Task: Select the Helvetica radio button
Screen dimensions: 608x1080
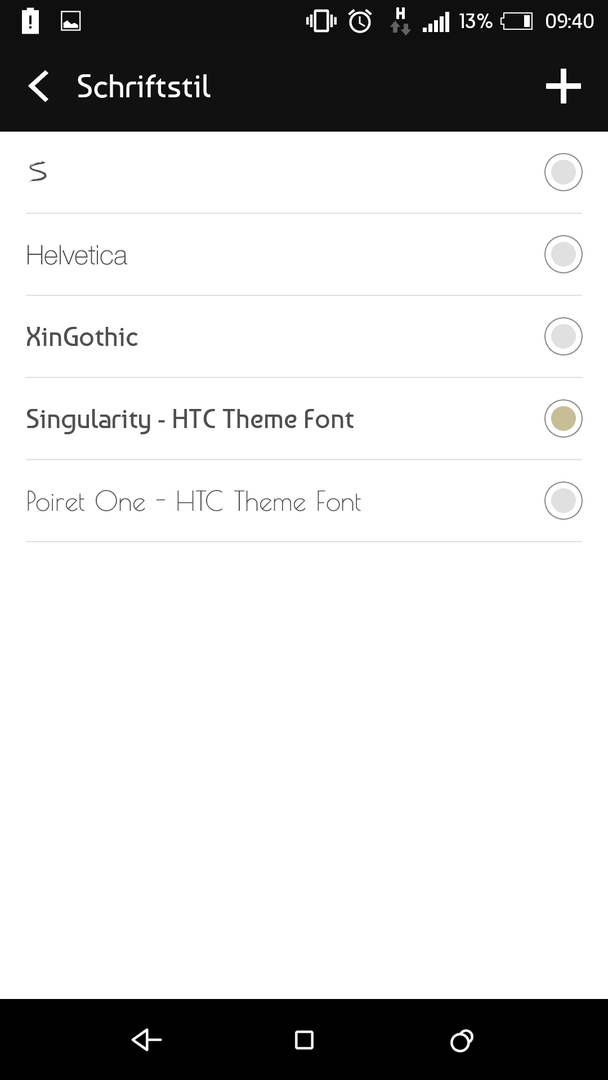Action: pos(563,254)
